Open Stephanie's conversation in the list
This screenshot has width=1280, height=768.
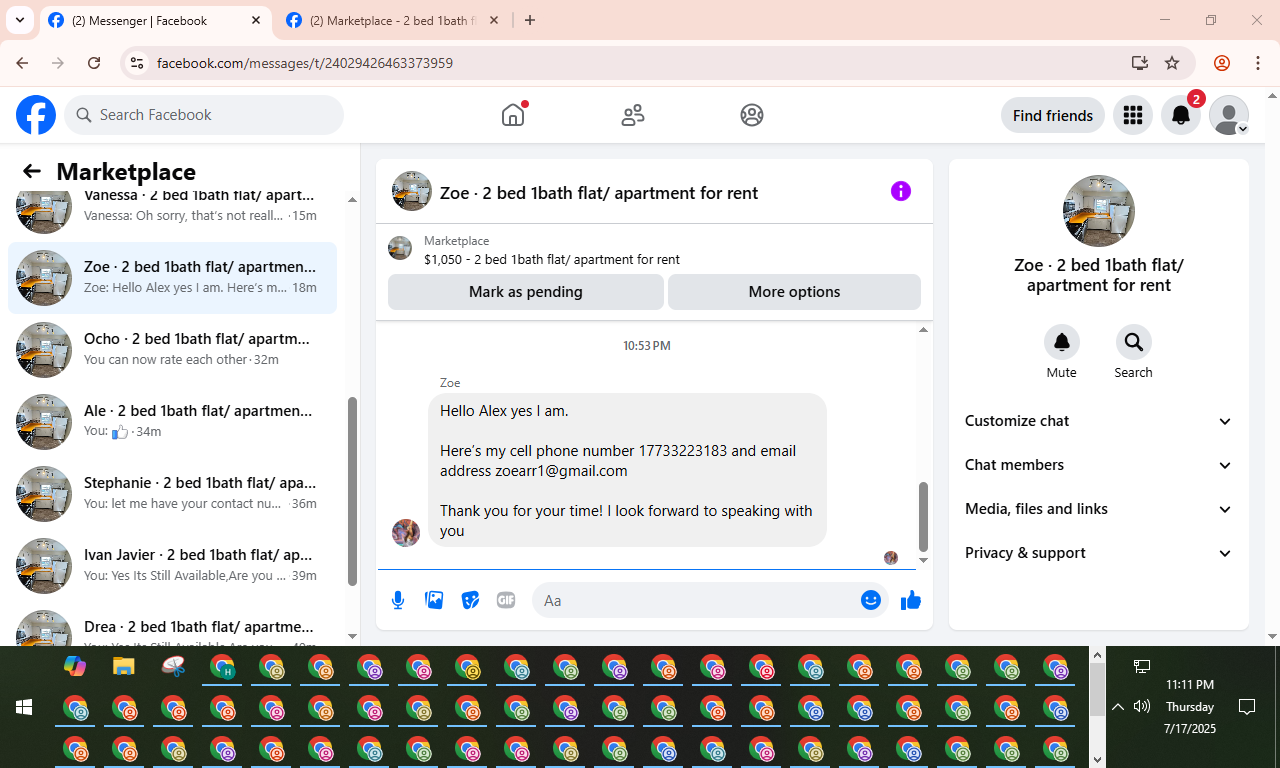coord(172,493)
